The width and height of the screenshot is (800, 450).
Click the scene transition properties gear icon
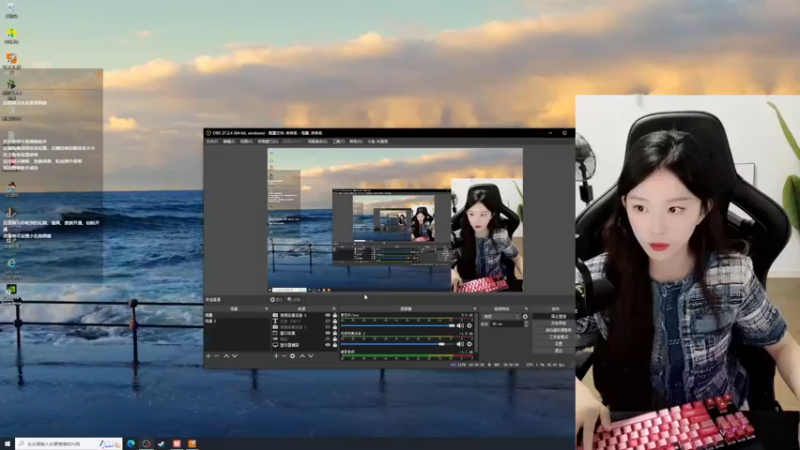525,317
